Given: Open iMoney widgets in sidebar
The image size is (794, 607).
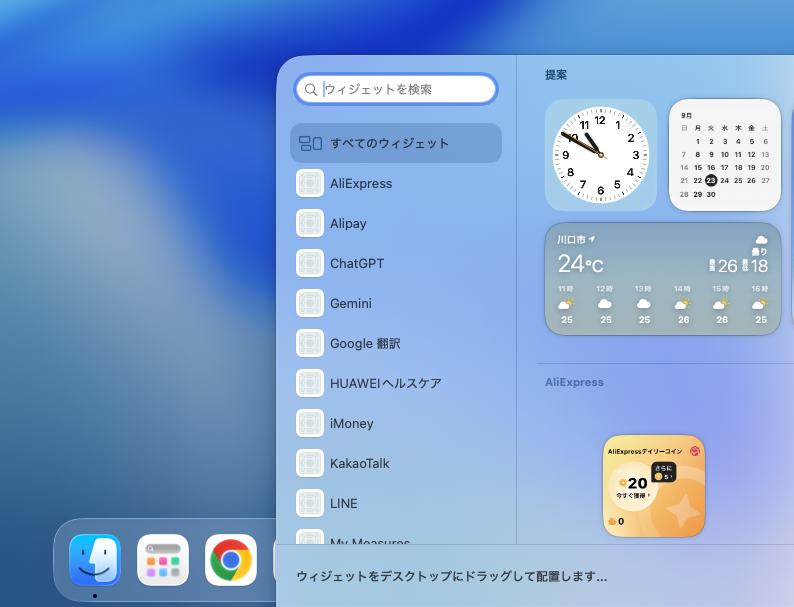Looking at the screenshot, I should pyautogui.click(x=396, y=423).
